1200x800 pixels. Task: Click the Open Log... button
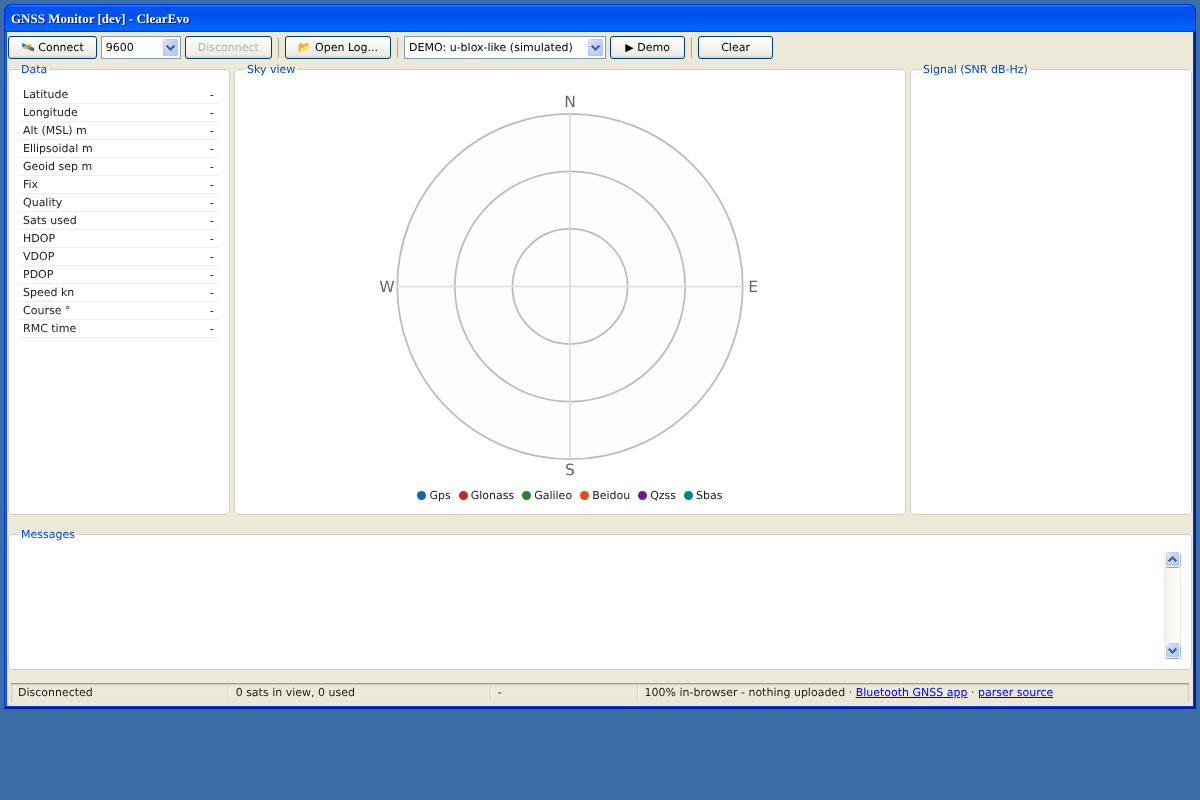click(x=338, y=47)
